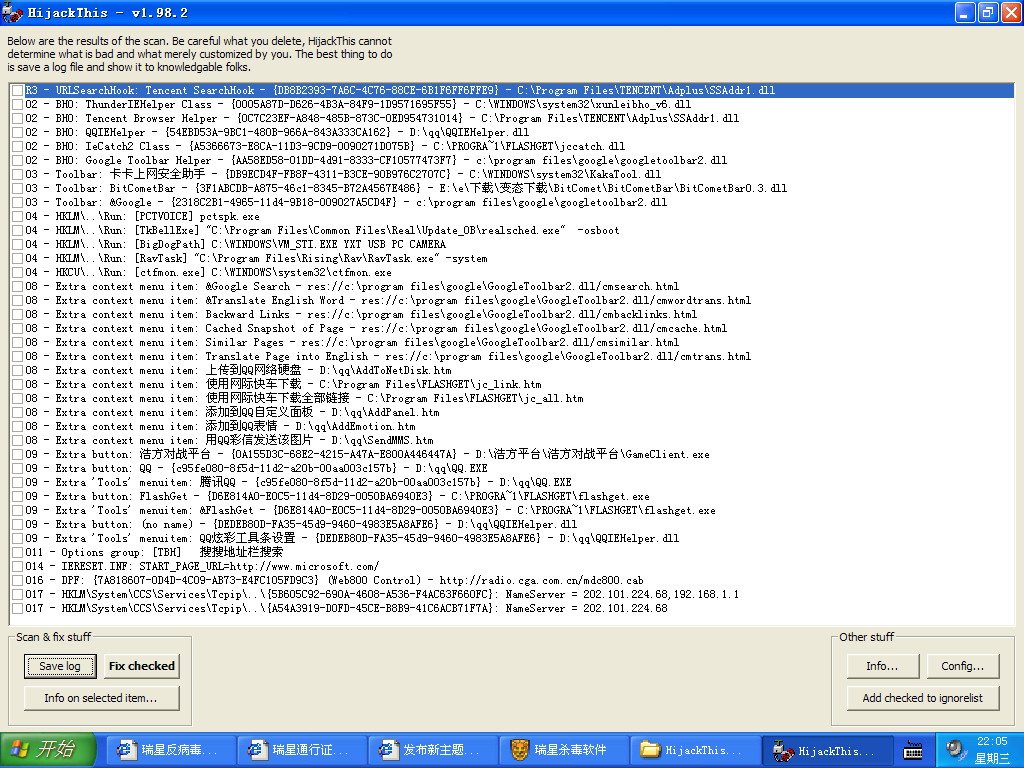Image resolution: width=1024 pixels, height=768 pixels.
Task: Click the Save log button
Action: pos(60,666)
